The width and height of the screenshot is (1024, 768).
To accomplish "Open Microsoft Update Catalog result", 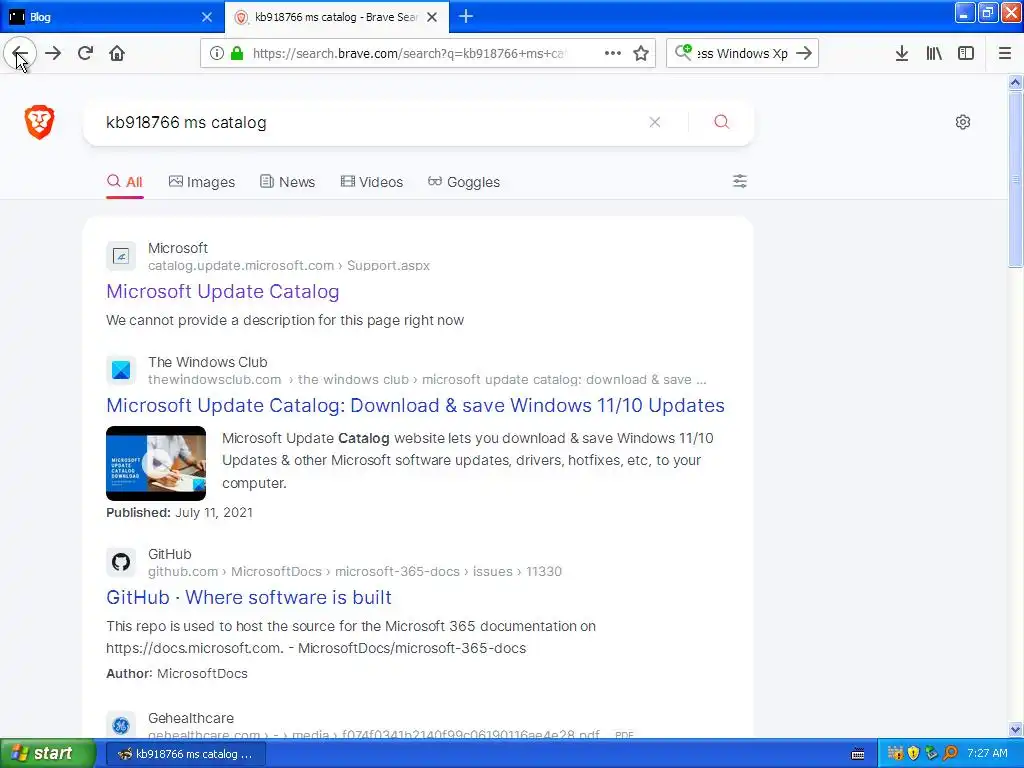I will [223, 292].
